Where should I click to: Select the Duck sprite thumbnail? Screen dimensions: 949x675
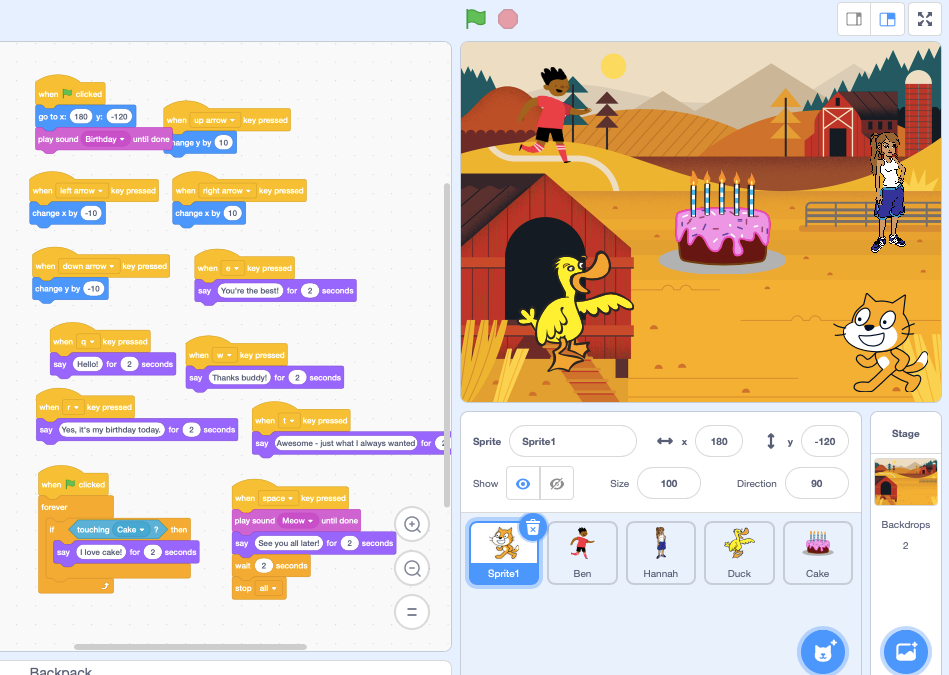(x=739, y=552)
